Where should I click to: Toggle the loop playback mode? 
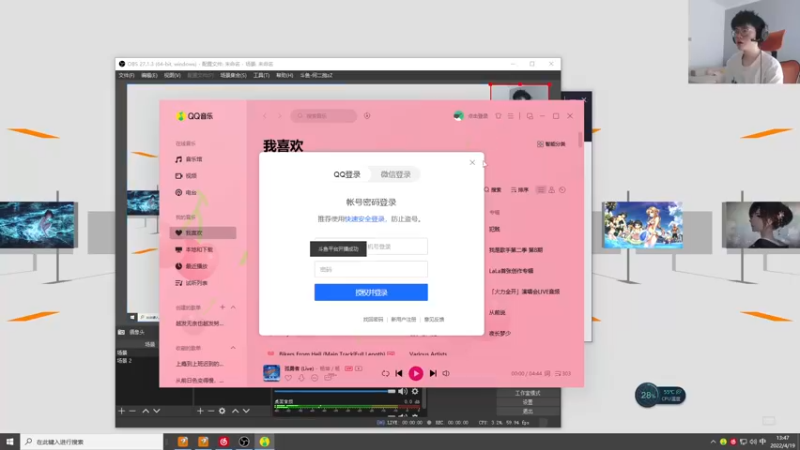pos(385,373)
